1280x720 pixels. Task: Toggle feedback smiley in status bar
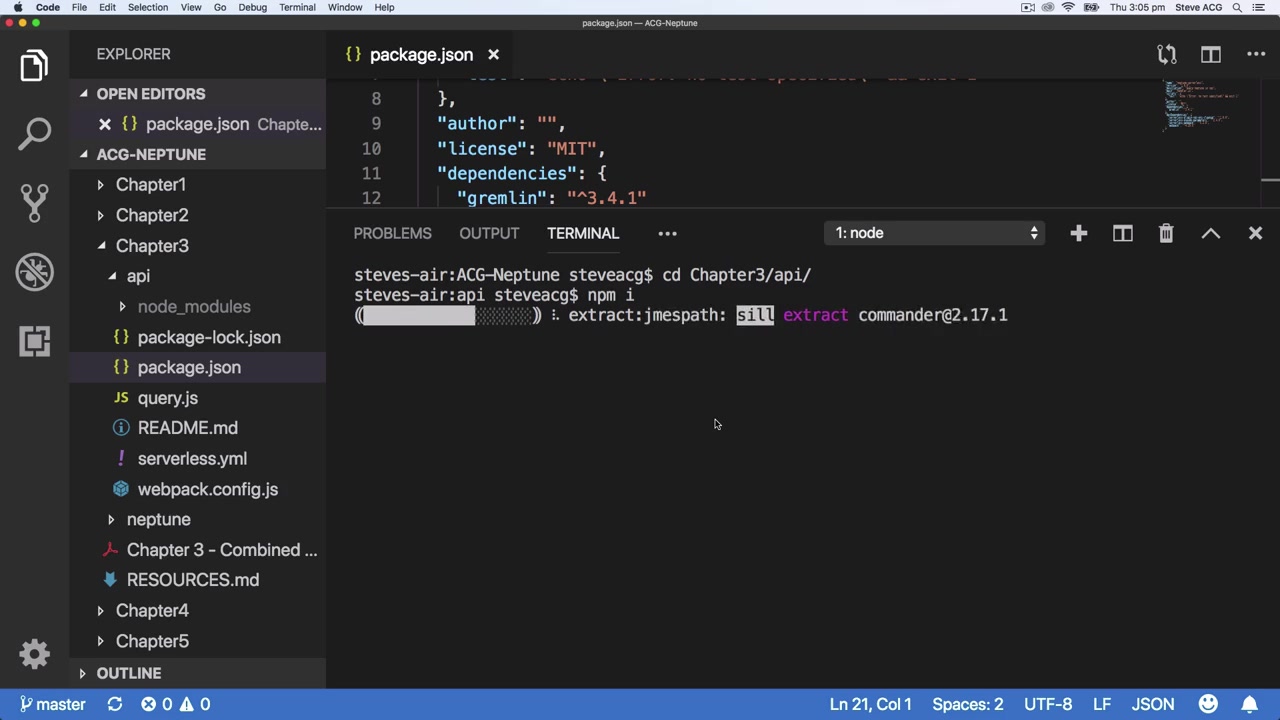[x=1208, y=704]
